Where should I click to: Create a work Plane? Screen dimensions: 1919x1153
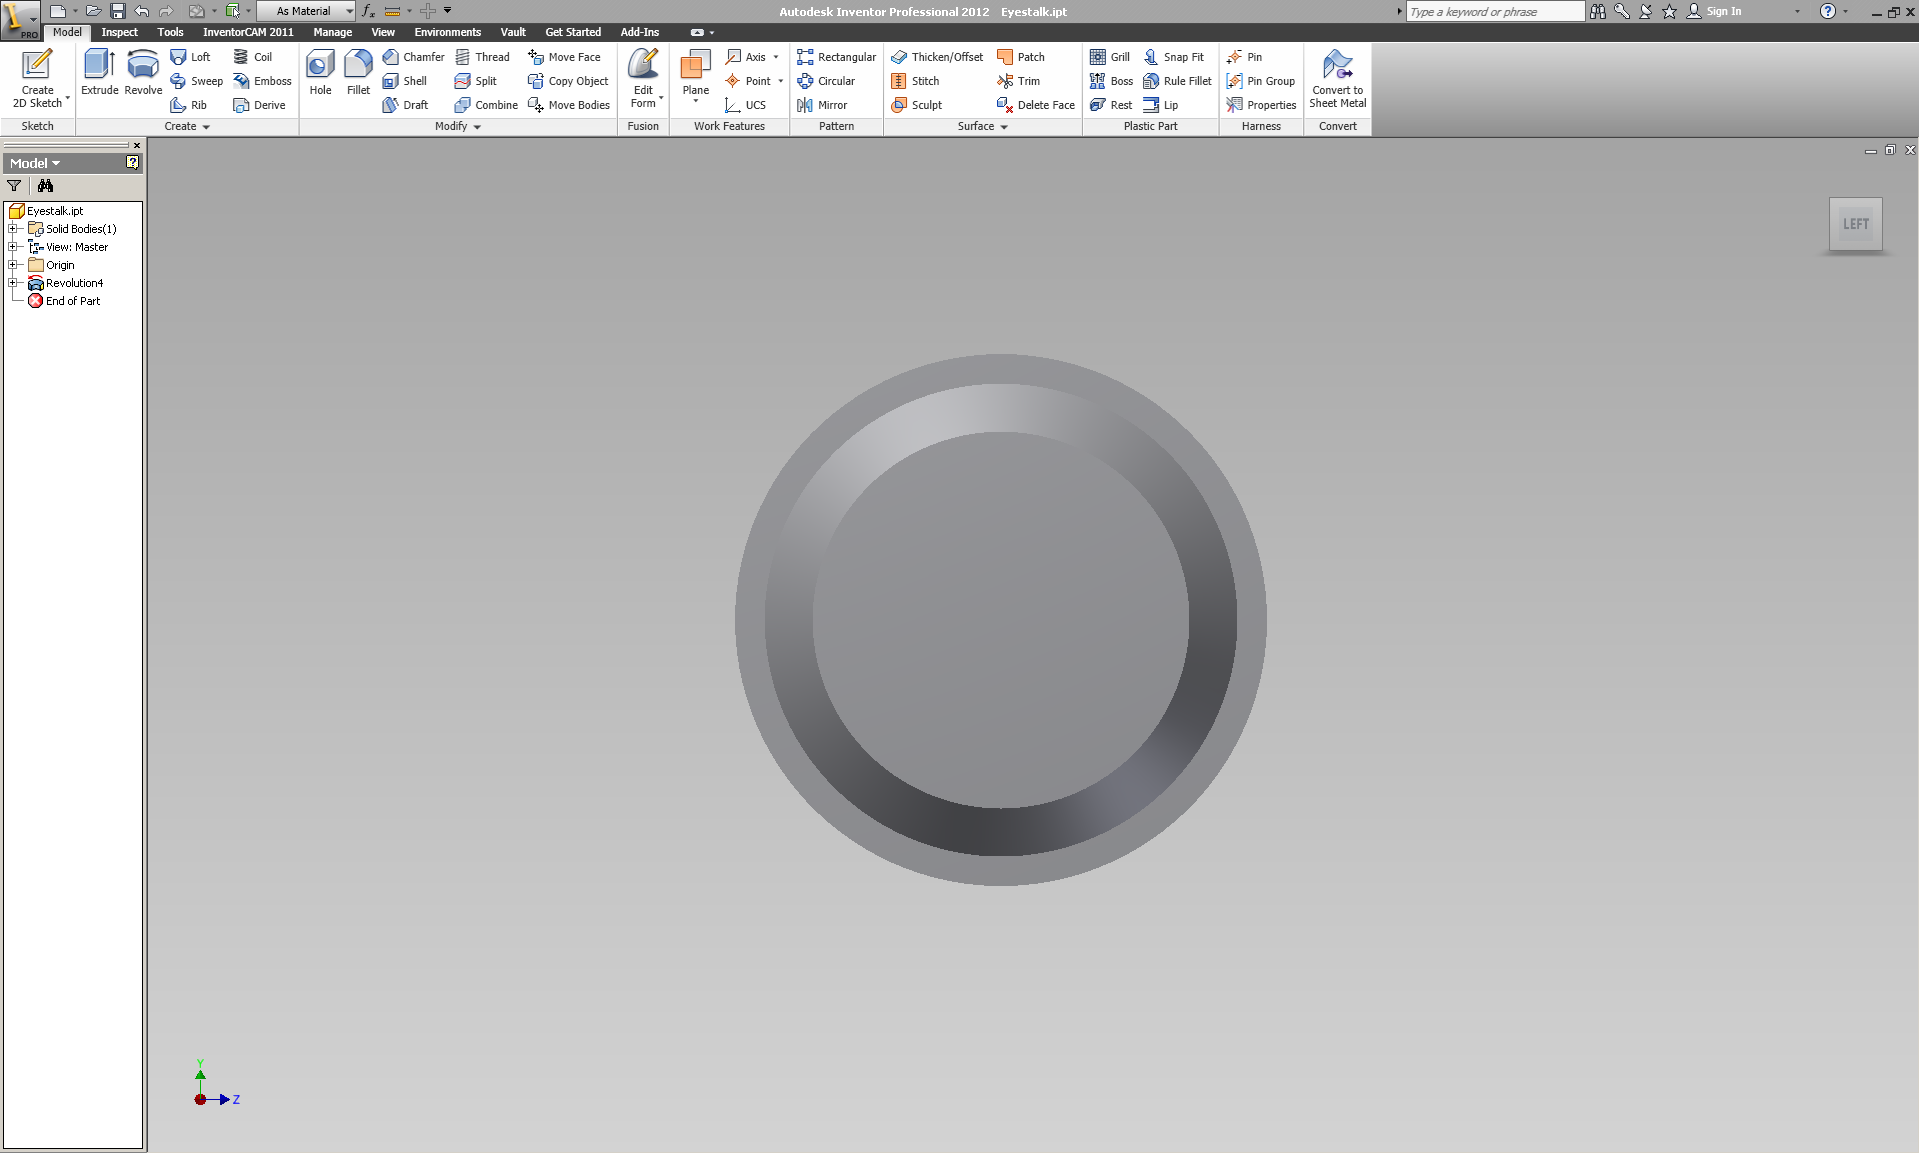pyautogui.click(x=695, y=76)
